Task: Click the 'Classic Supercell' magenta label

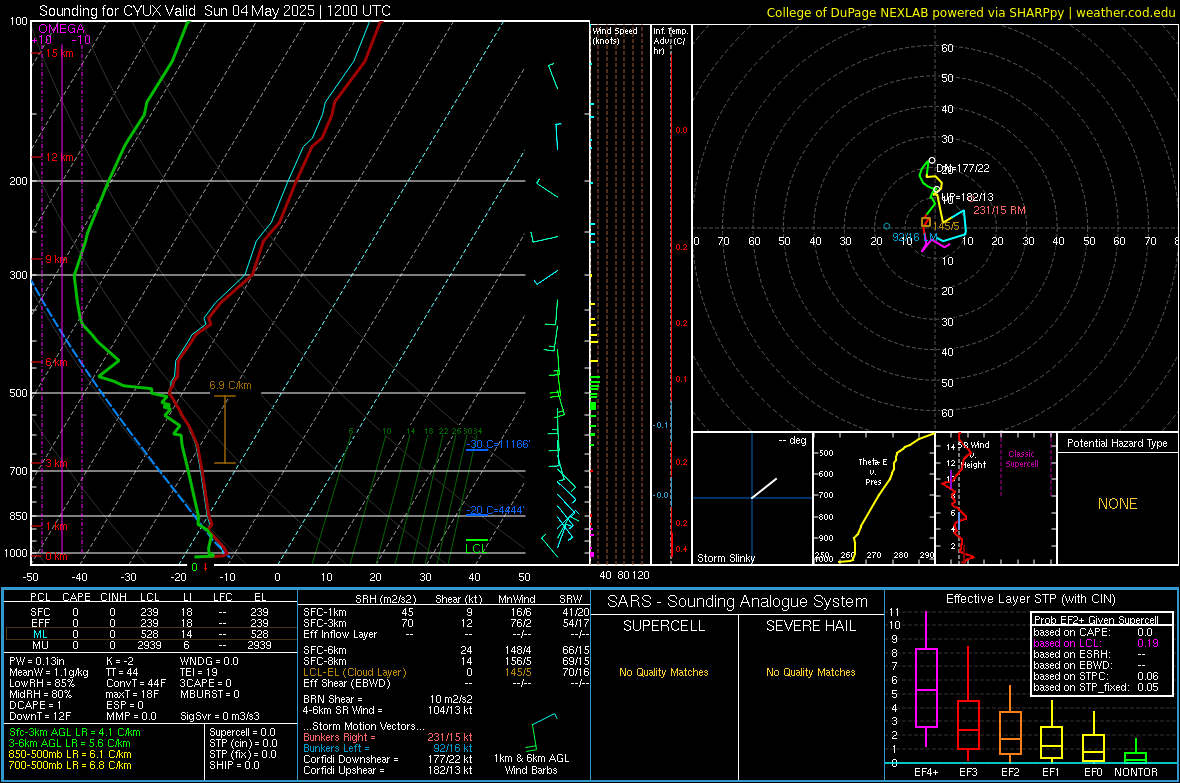Action: click(1021, 459)
